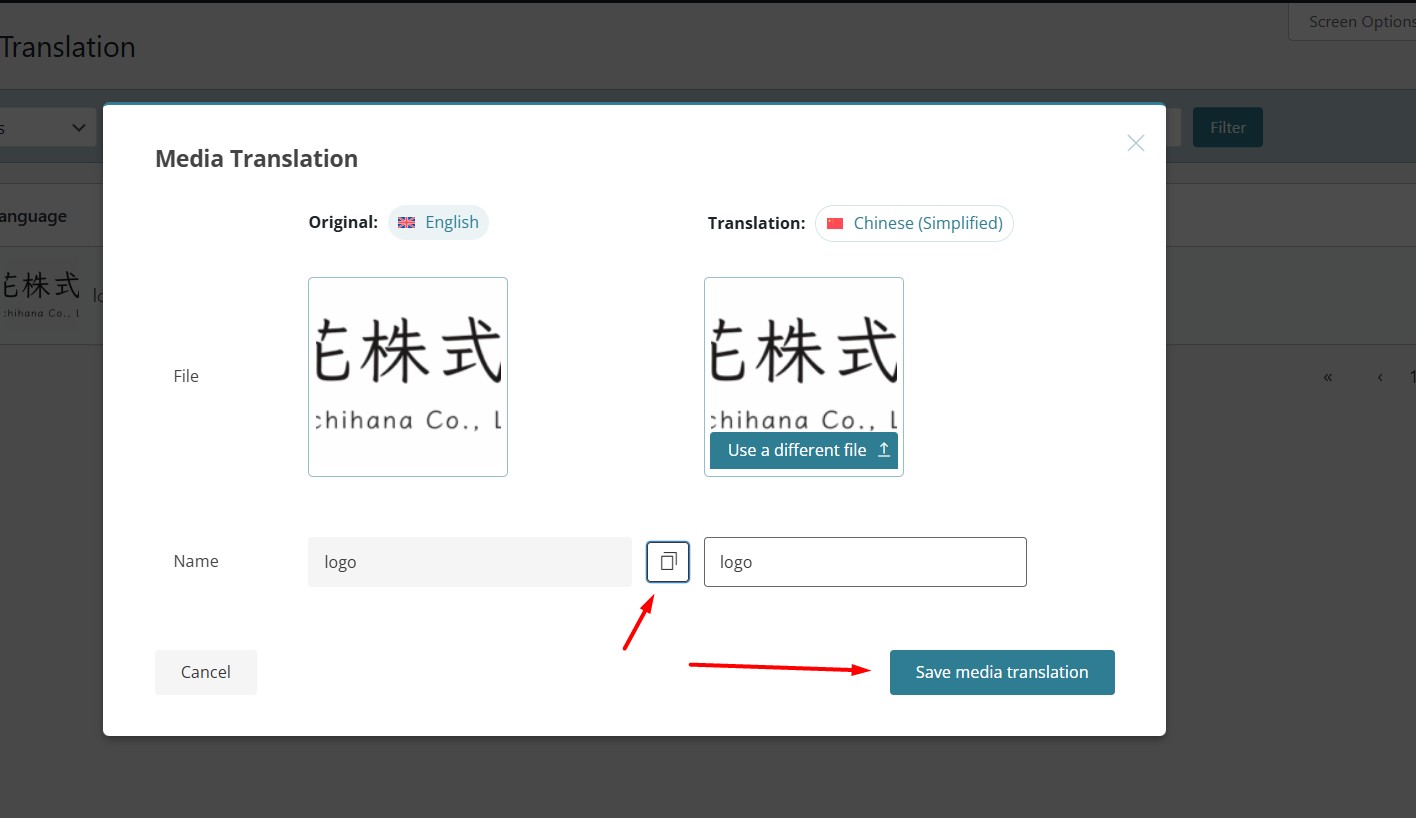Screen dimensions: 1416x818
Task: Click the Translation: label
Action: 756,223
